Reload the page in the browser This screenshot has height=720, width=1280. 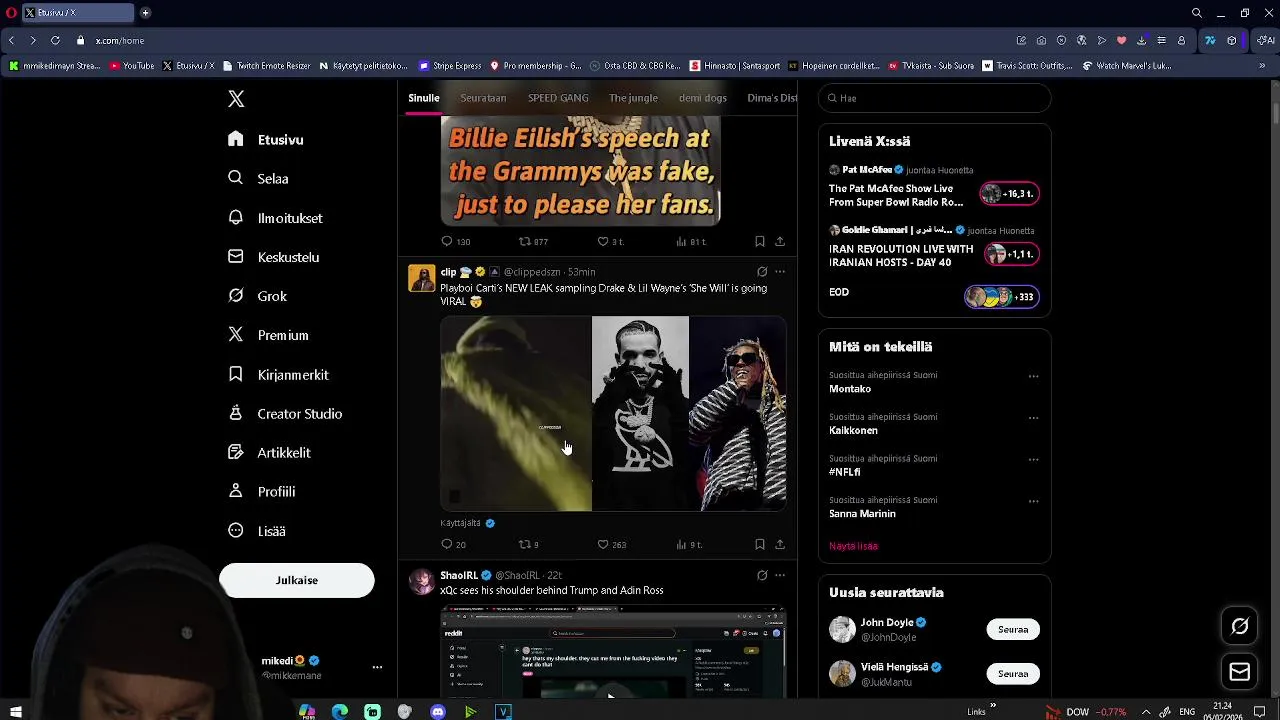(55, 40)
